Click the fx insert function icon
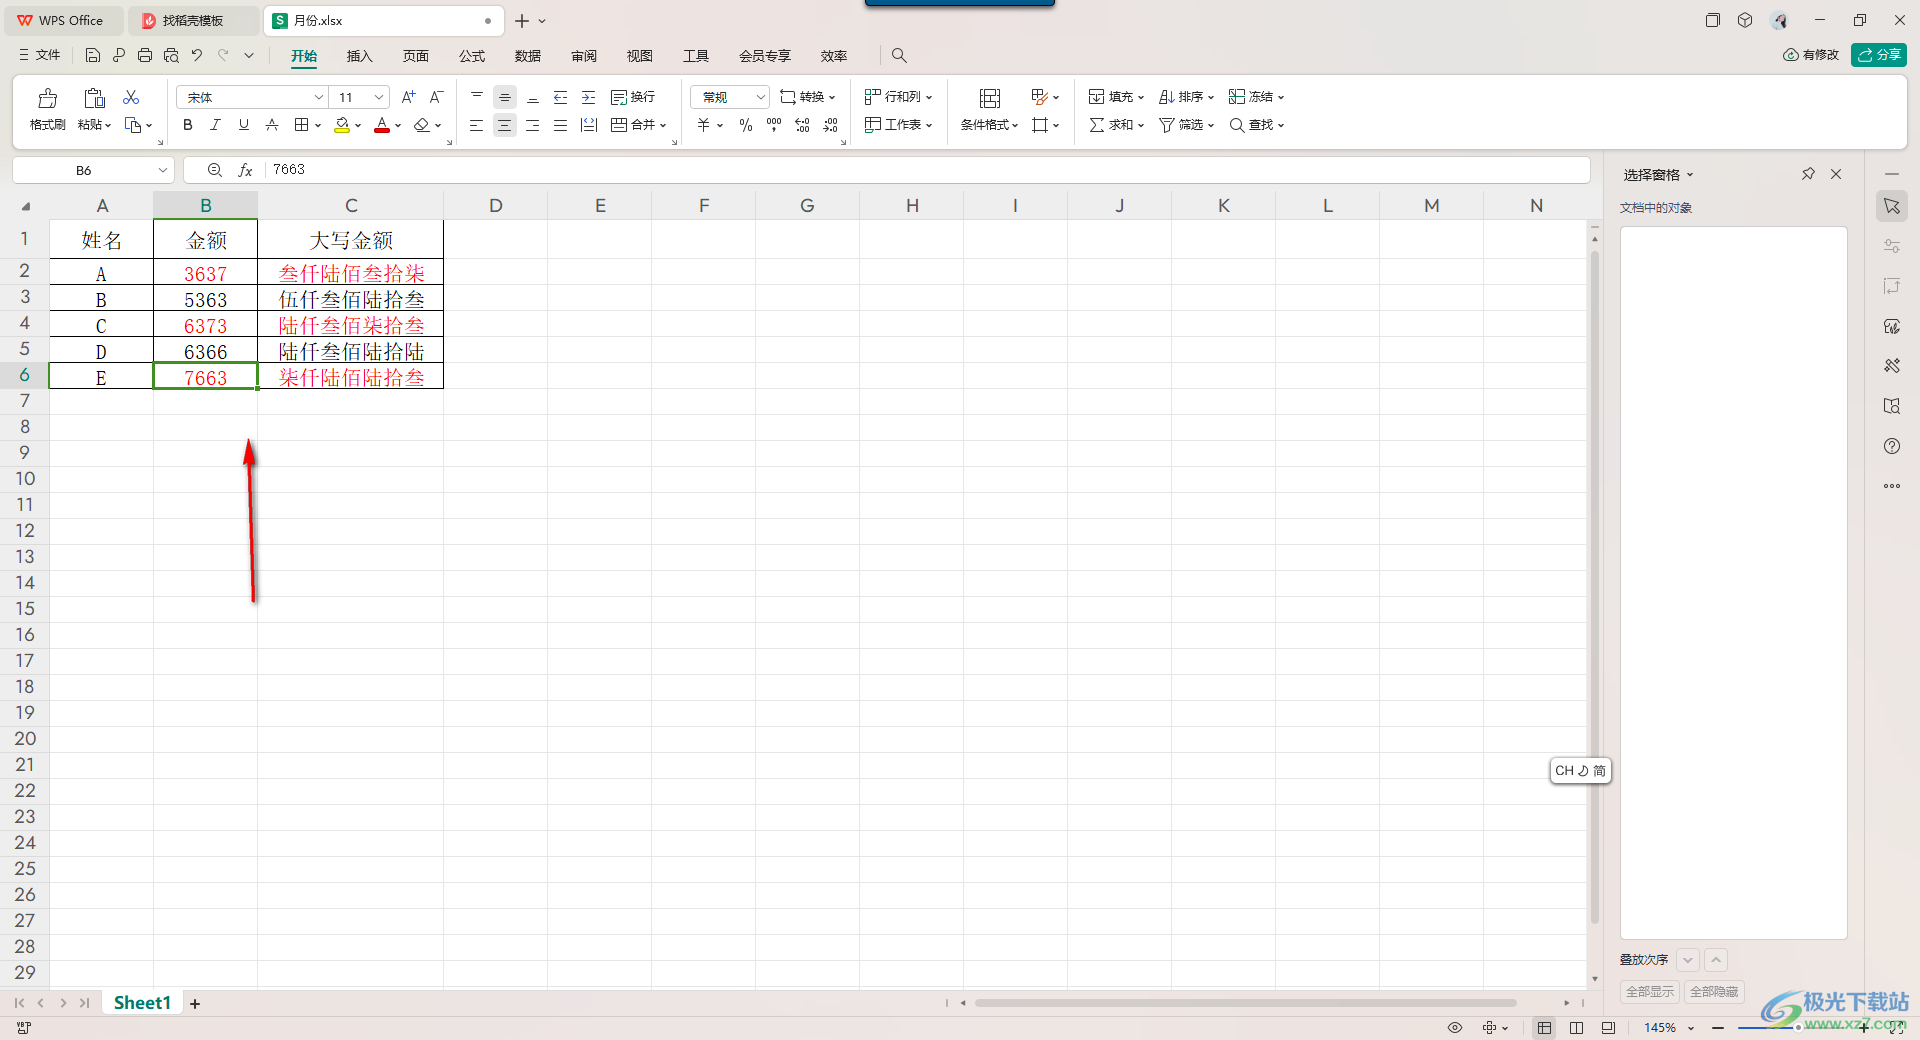Image resolution: width=1920 pixels, height=1040 pixels. point(245,170)
